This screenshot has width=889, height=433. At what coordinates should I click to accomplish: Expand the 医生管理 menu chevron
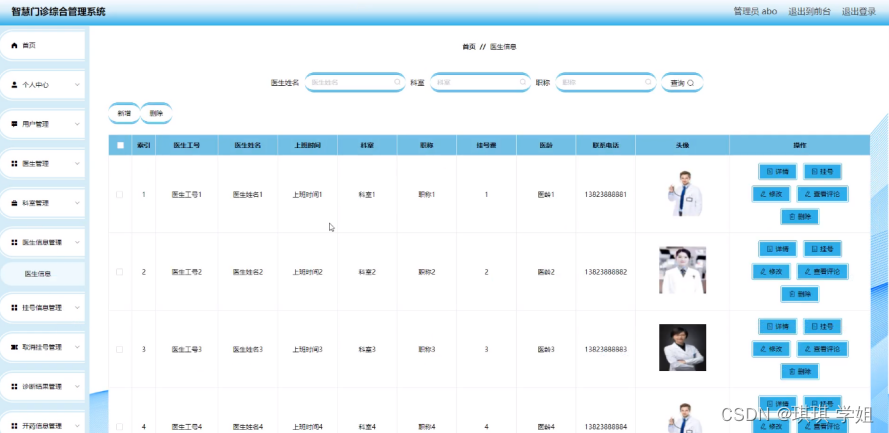77,163
